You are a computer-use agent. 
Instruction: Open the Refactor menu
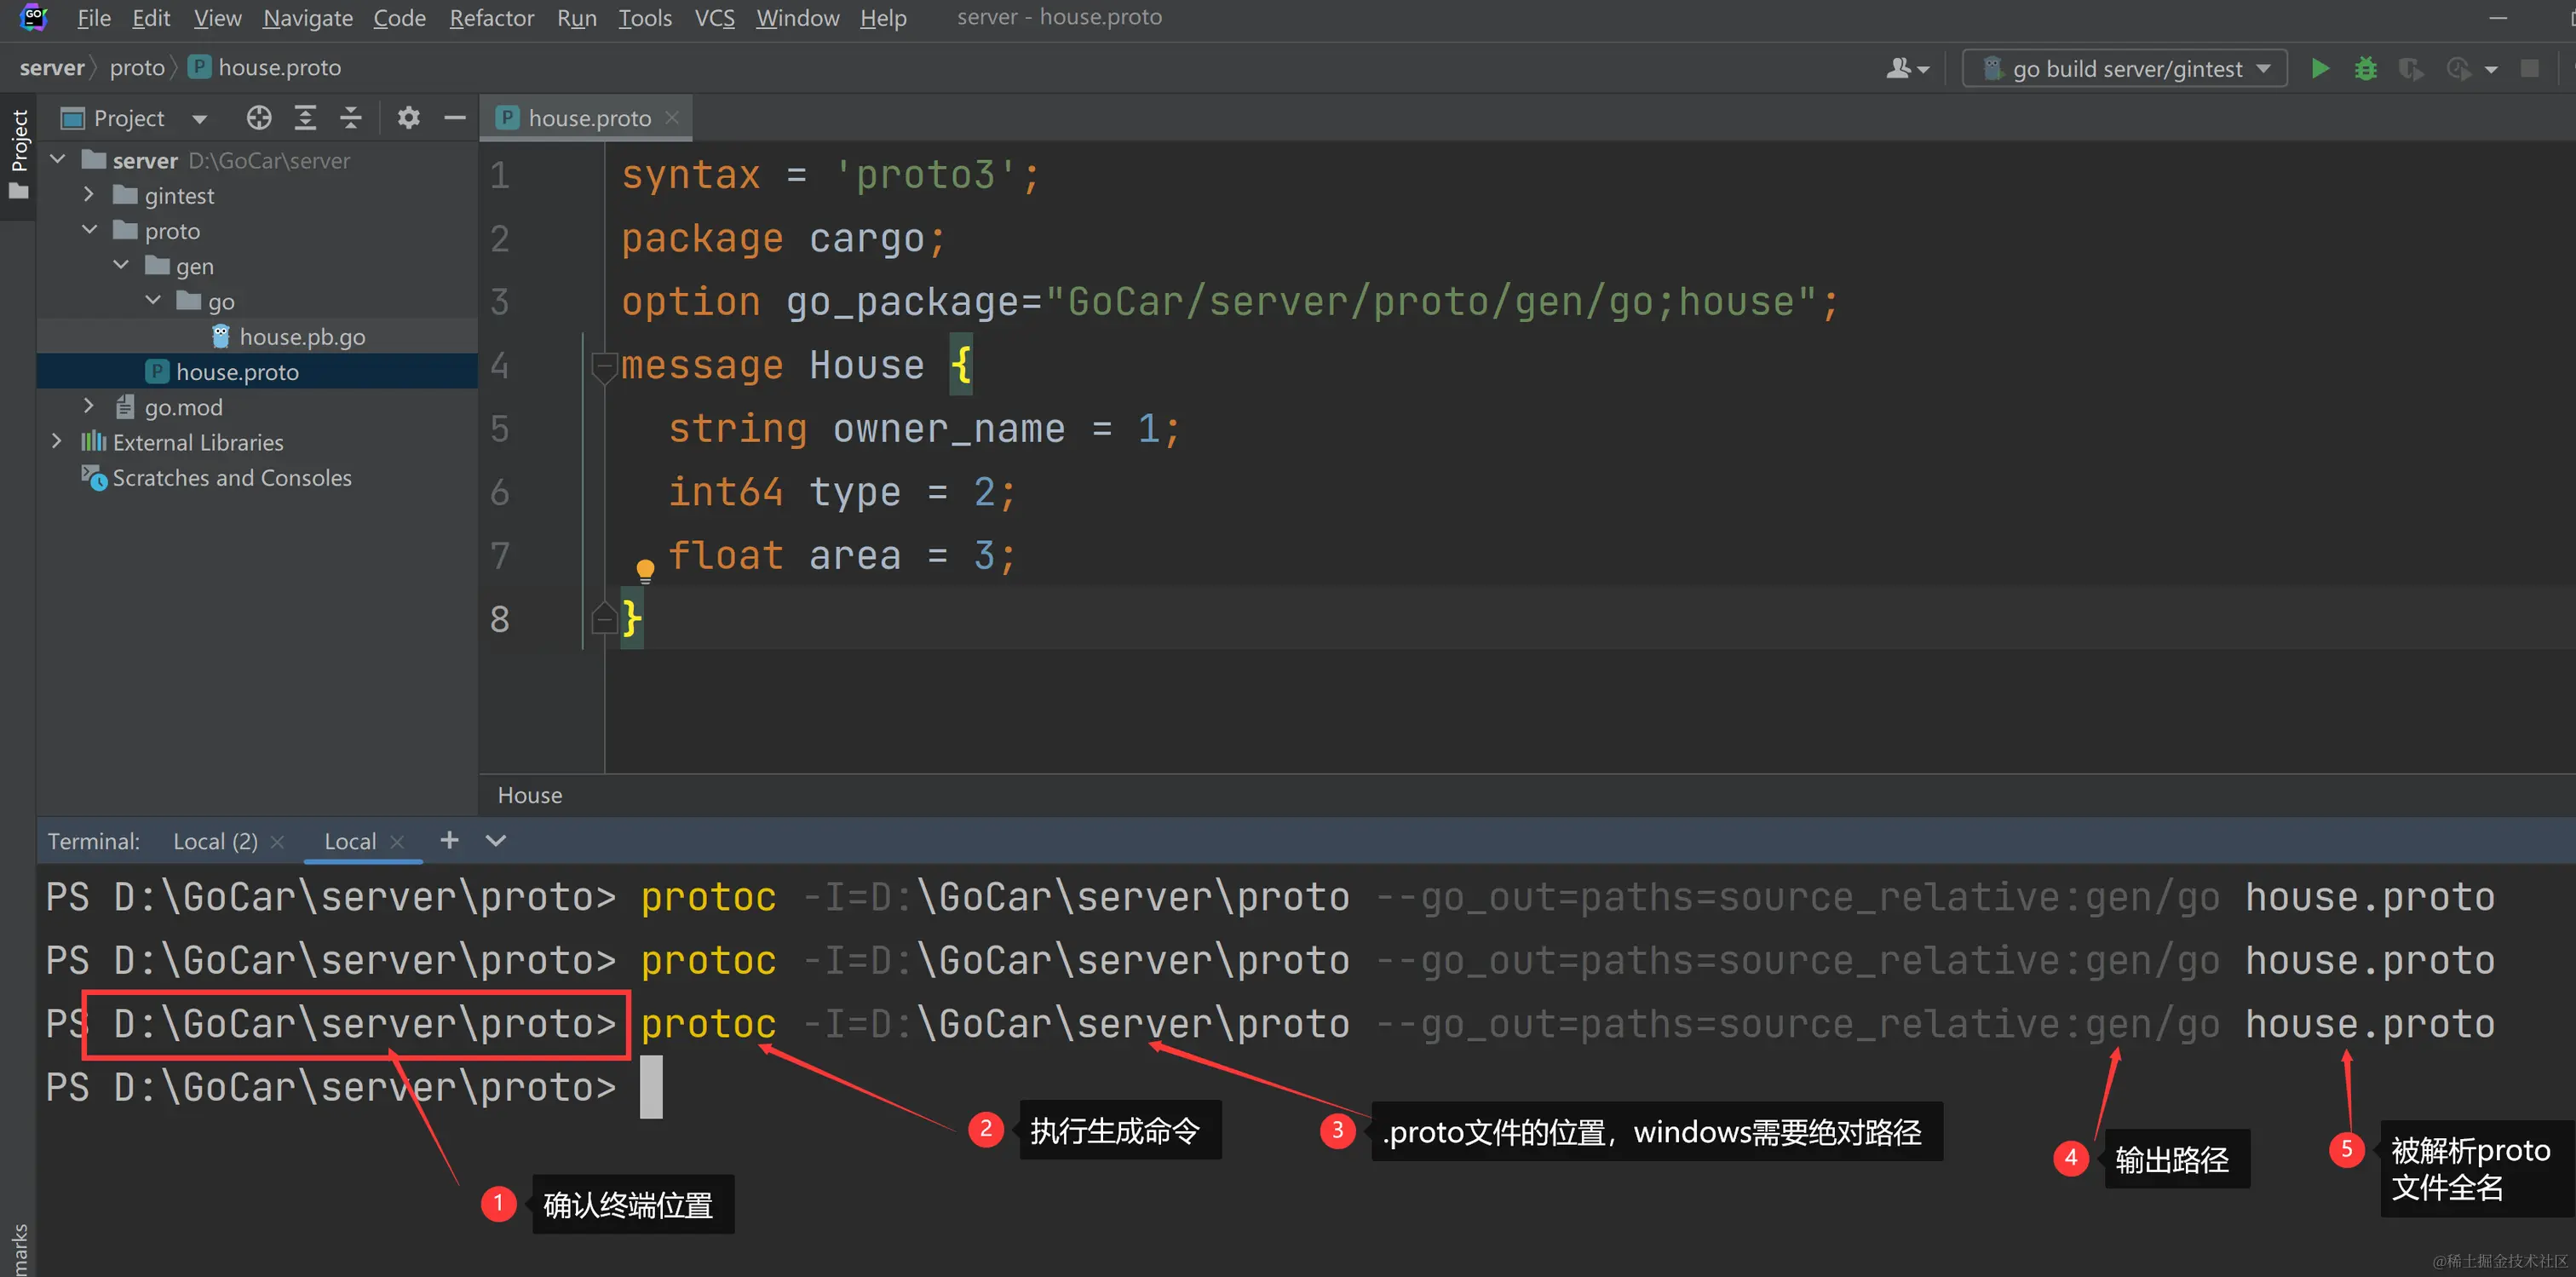click(491, 18)
